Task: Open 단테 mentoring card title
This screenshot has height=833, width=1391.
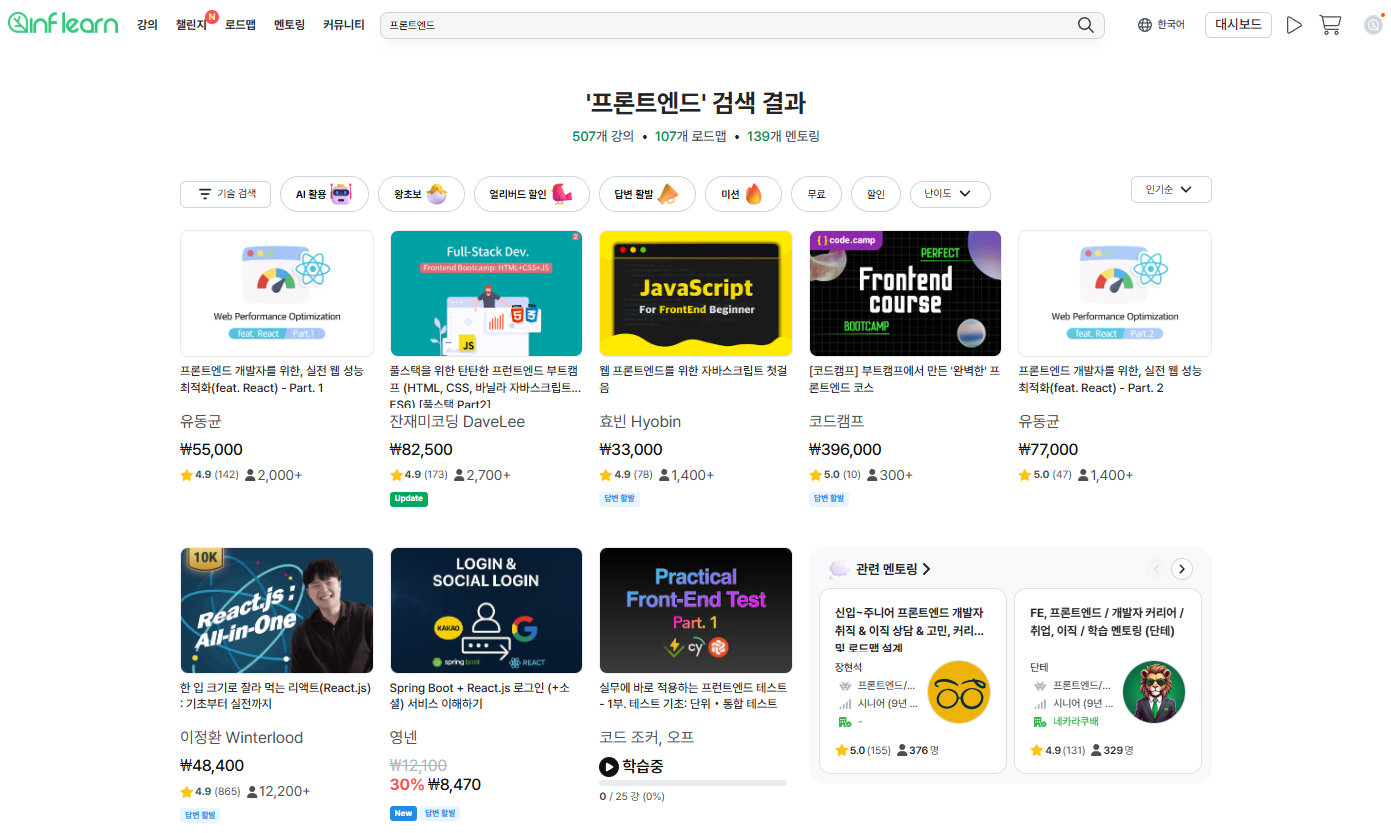Action: [1106, 621]
